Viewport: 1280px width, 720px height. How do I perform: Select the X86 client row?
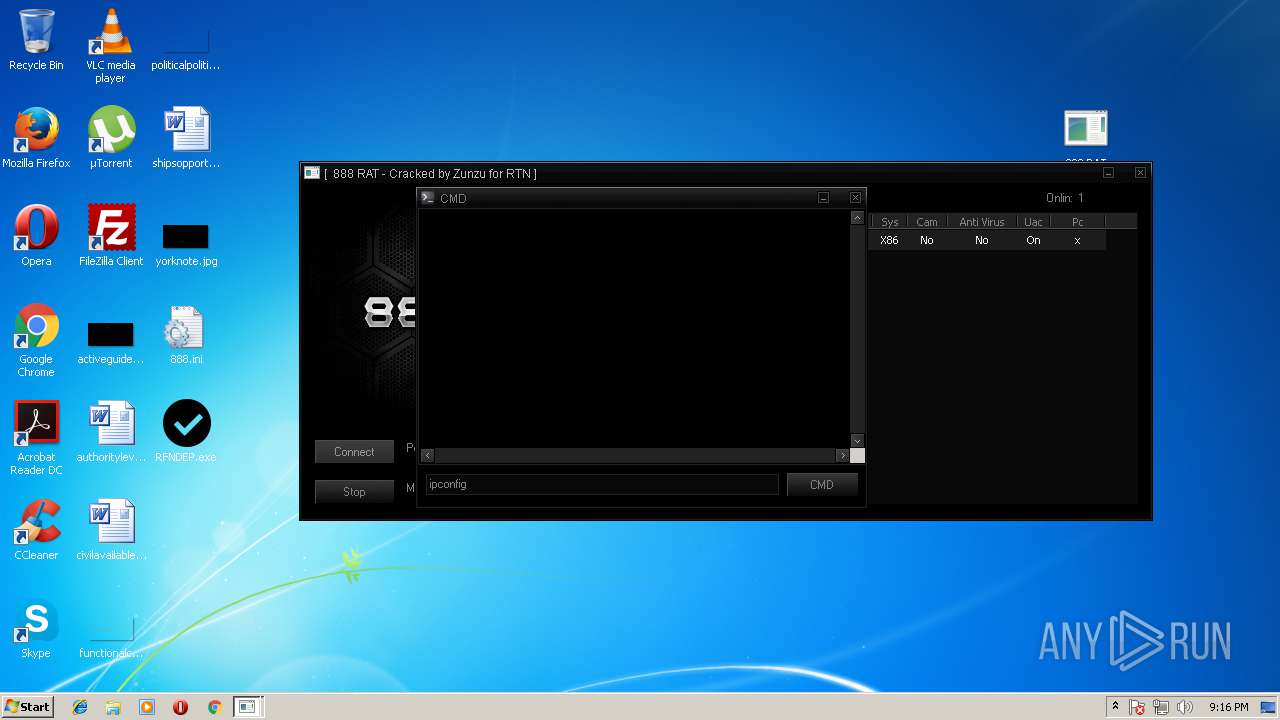coord(988,240)
